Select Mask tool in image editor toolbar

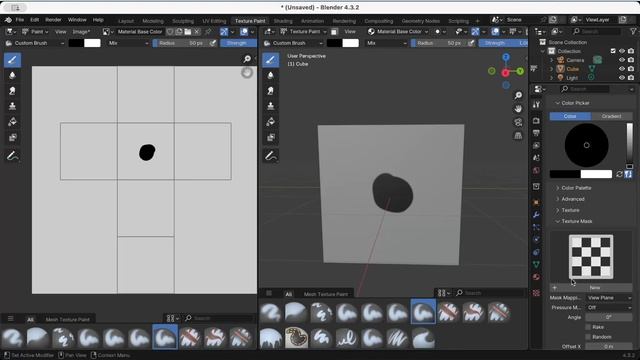[x=12, y=137]
